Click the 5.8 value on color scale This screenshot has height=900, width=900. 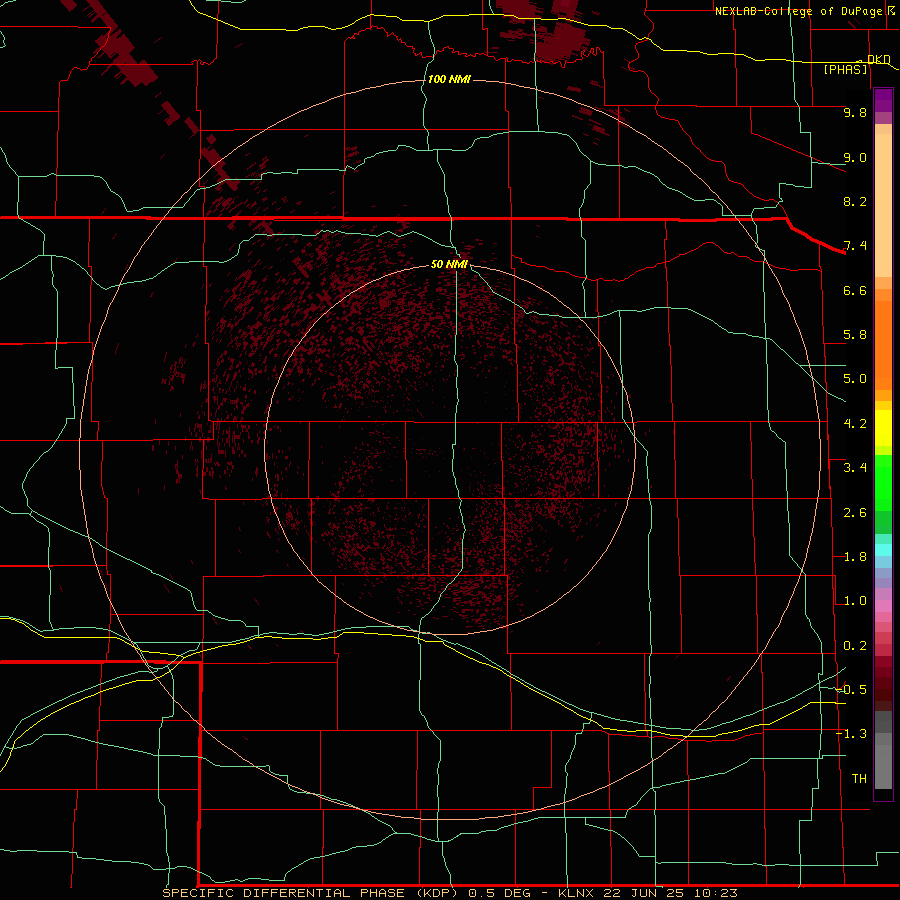point(855,335)
